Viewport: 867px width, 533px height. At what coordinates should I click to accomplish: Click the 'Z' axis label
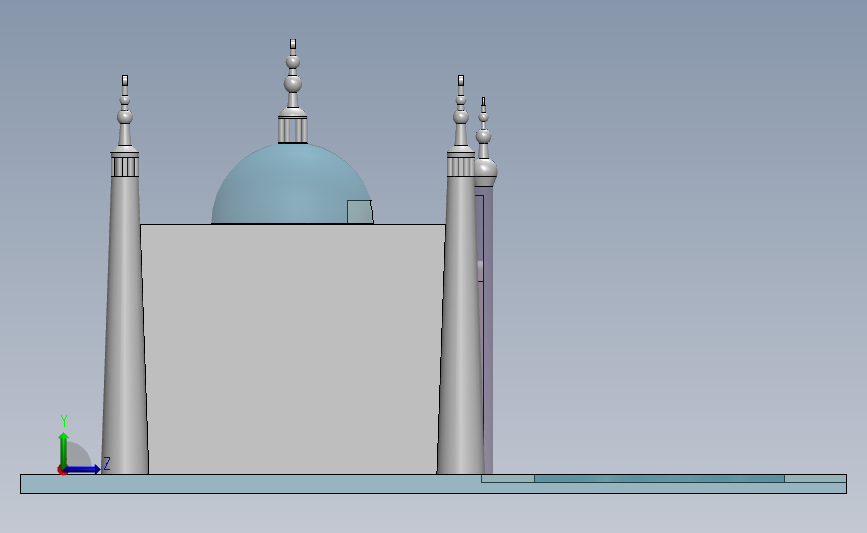(107, 463)
